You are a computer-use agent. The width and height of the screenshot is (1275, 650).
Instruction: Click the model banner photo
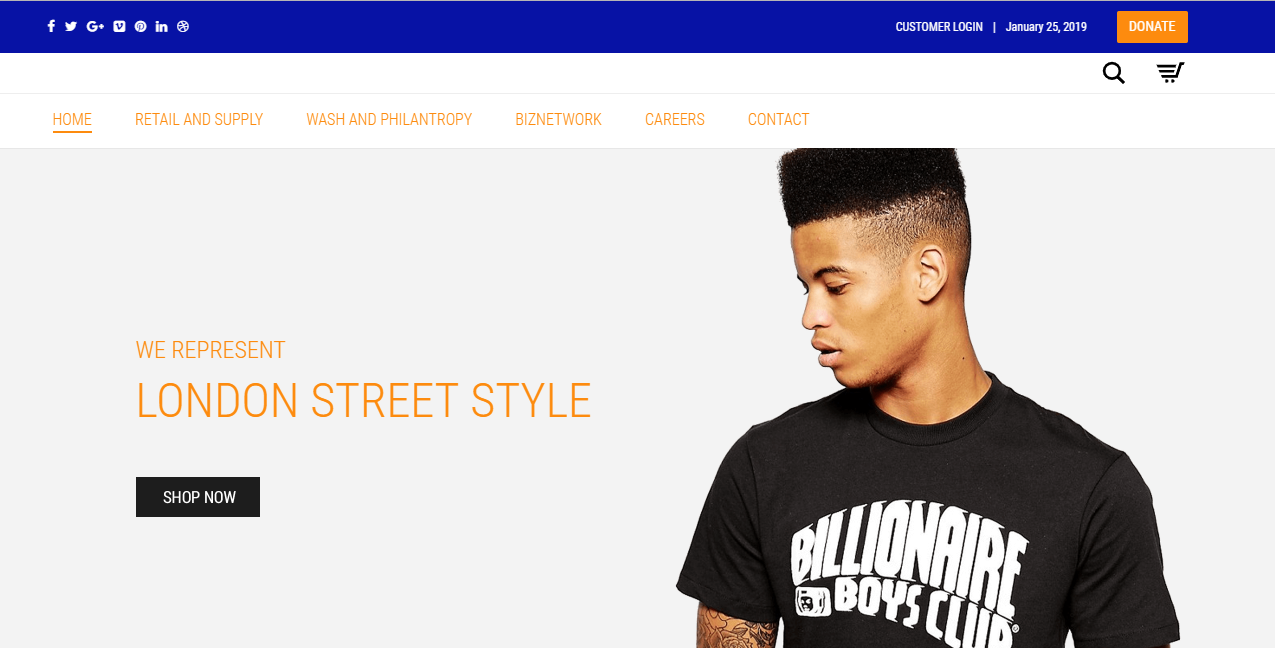coord(928,398)
